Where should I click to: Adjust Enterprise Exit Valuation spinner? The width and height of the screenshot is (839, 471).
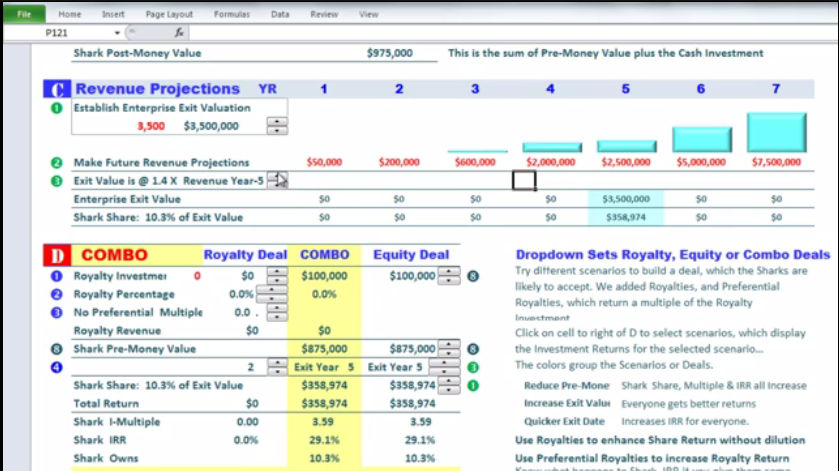coord(277,126)
